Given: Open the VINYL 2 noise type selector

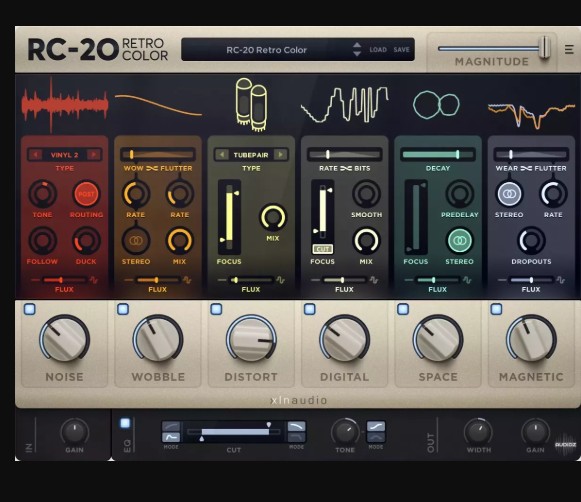Looking at the screenshot, I should click(64, 155).
